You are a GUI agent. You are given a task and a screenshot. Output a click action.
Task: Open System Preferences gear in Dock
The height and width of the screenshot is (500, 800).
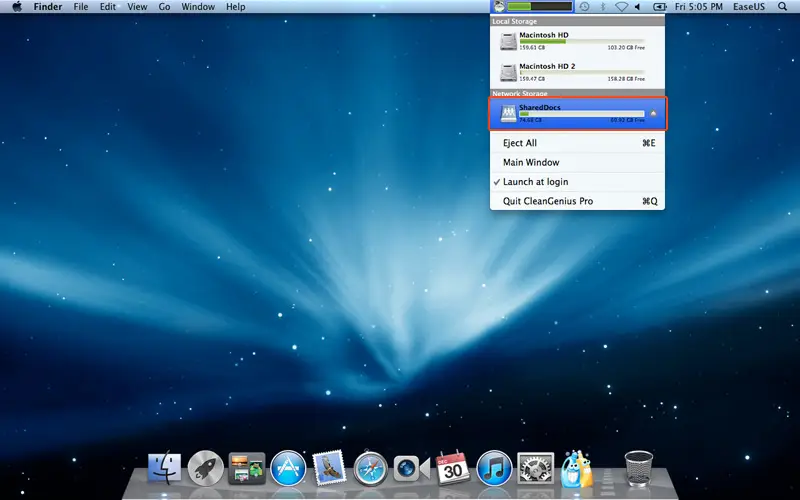coord(535,468)
